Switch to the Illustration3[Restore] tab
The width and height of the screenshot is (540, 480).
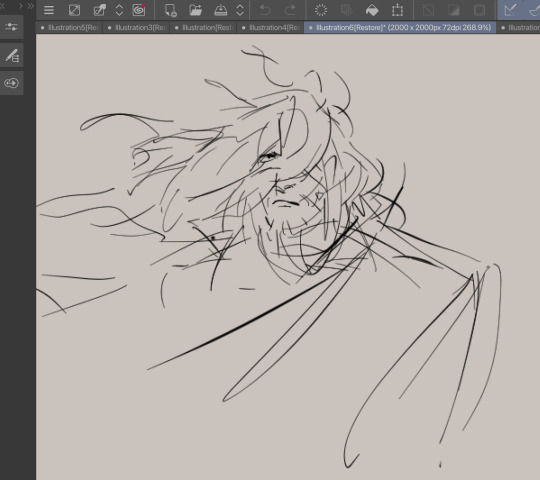pos(136,28)
